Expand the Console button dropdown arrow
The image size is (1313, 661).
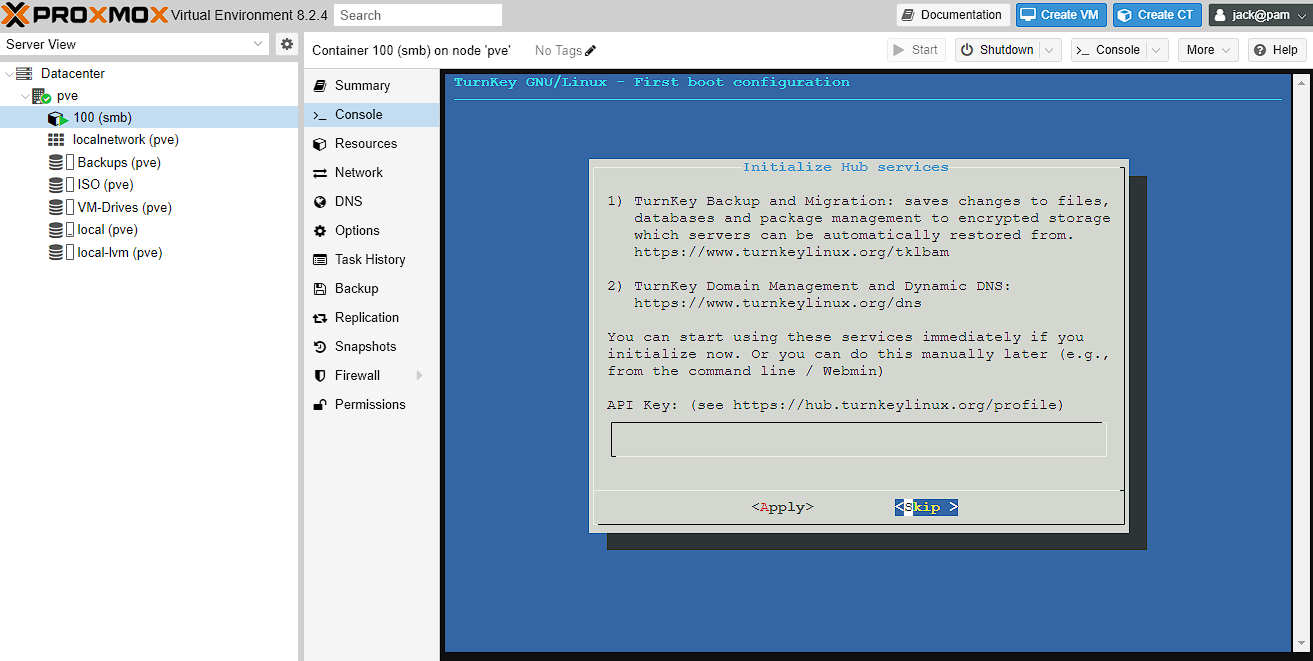[x=1157, y=50]
